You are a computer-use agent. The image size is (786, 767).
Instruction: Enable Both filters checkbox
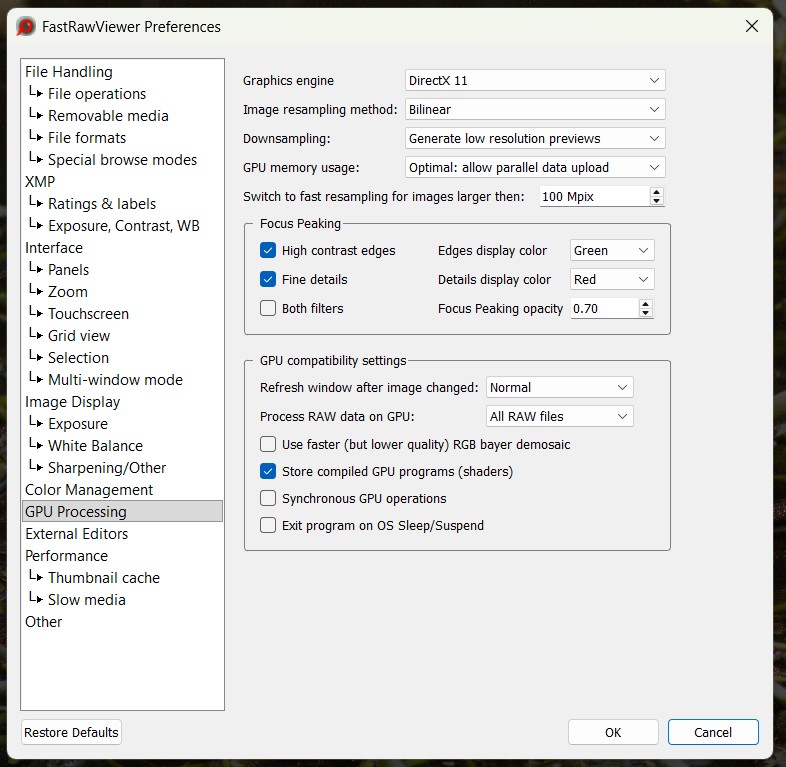[x=268, y=309]
